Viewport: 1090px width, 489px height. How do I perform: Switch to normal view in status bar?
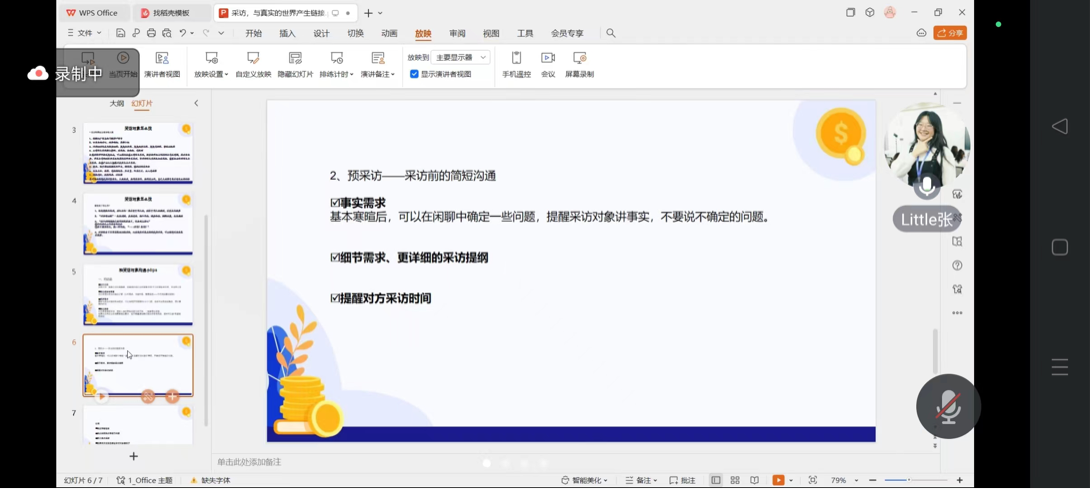[x=716, y=480]
